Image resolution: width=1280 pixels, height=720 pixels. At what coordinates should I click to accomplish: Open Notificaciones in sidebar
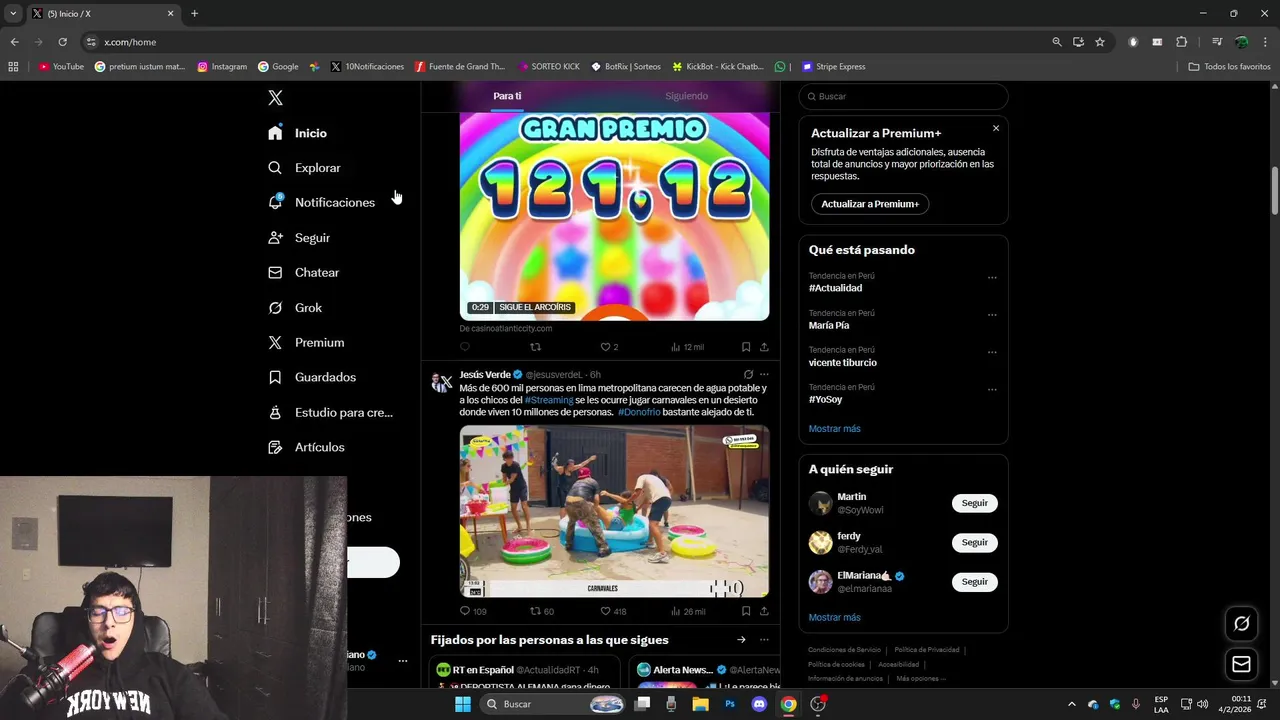(x=322, y=202)
